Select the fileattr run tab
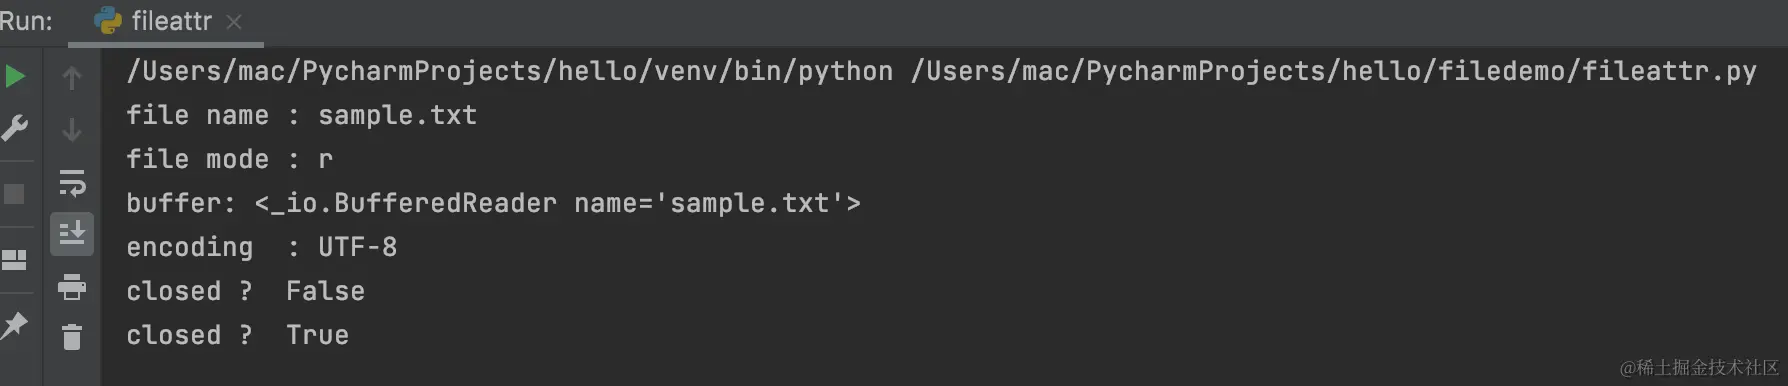This screenshot has height=386, width=1788. point(166,22)
